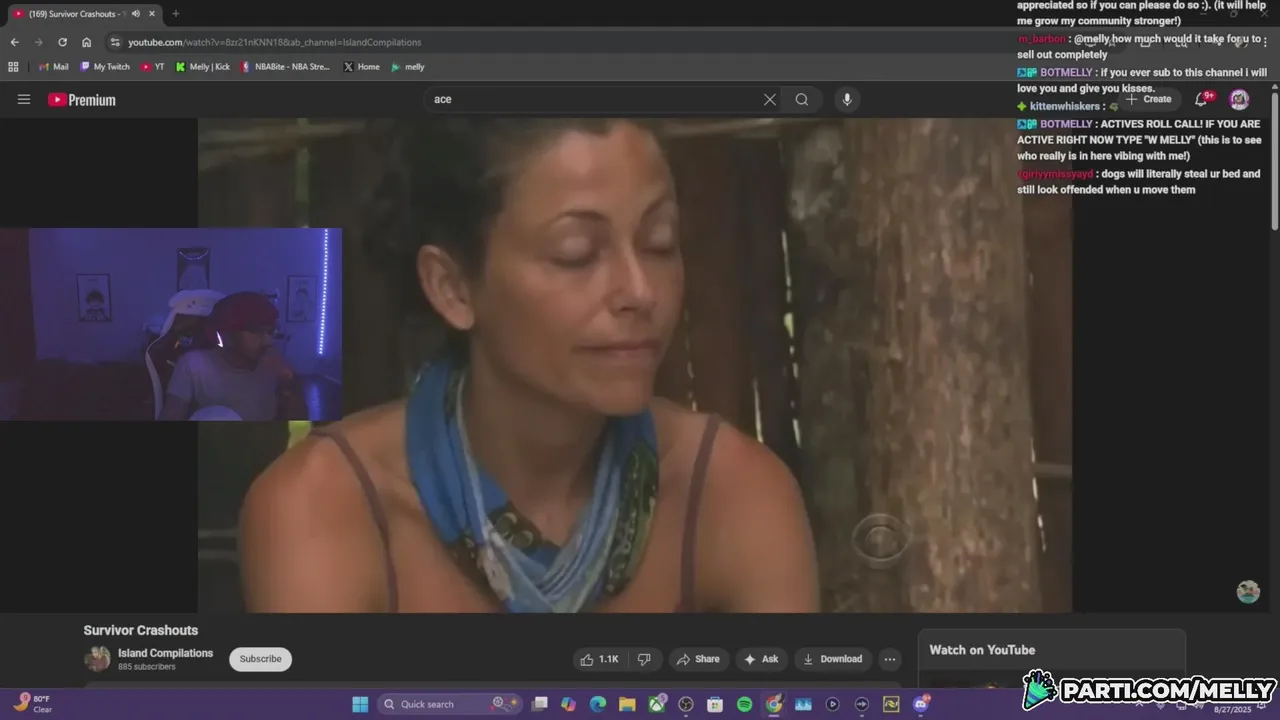Click the Watch on YouTube panel heading
The image size is (1280, 720).
pyautogui.click(x=982, y=650)
